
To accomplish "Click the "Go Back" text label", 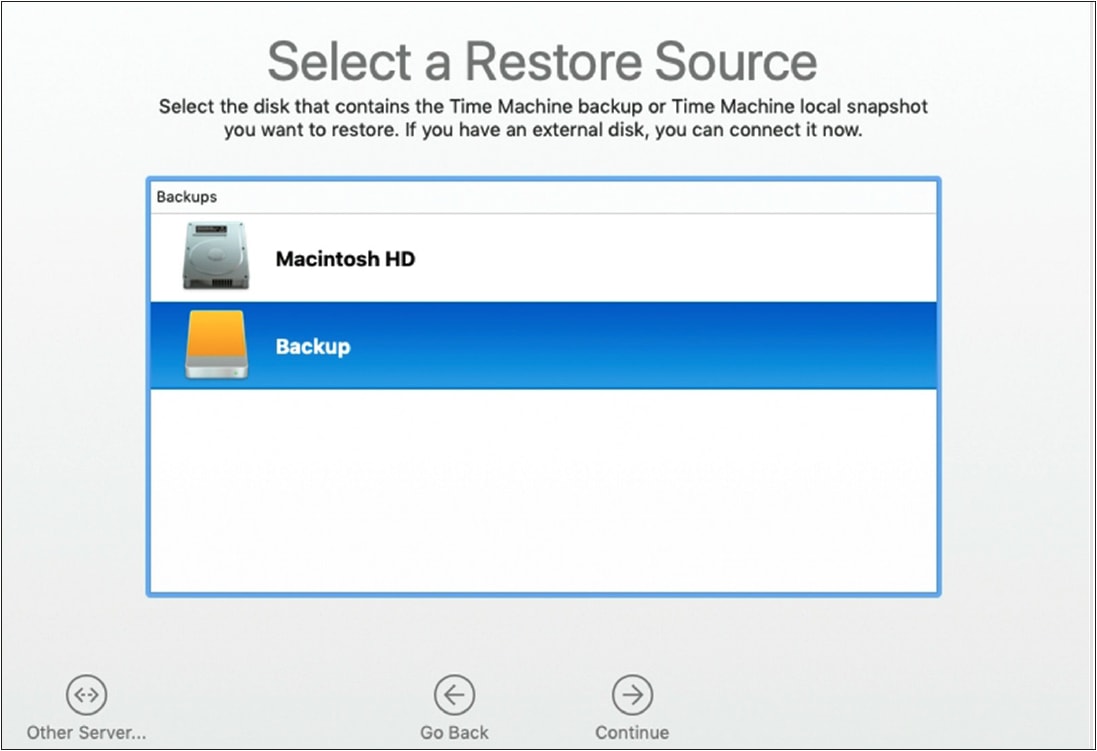I will pyautogui.click(x=455, y=732).
